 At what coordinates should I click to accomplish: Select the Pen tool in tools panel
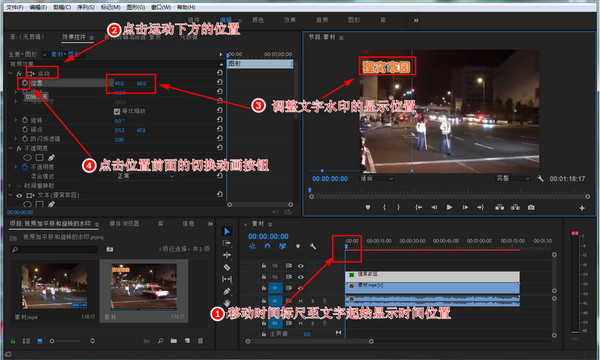click(x=227, y=291)
